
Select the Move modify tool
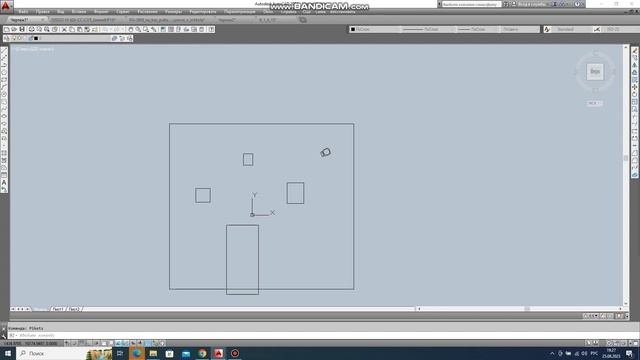click(635, 87)
